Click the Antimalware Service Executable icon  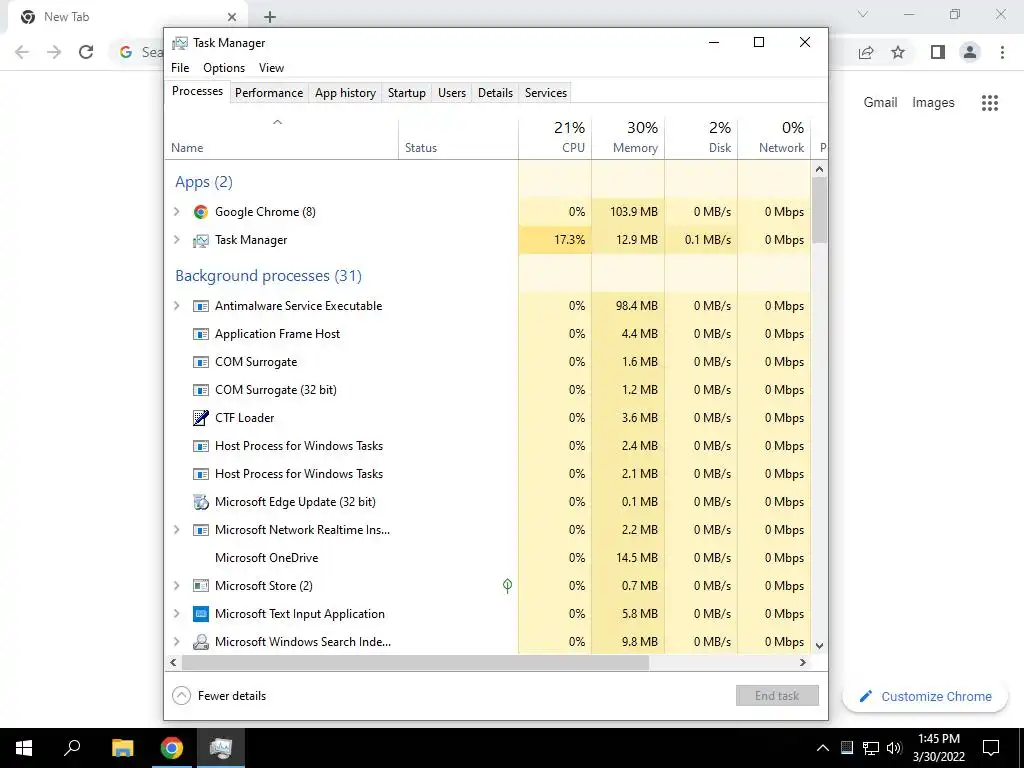(x=200, y=306)
